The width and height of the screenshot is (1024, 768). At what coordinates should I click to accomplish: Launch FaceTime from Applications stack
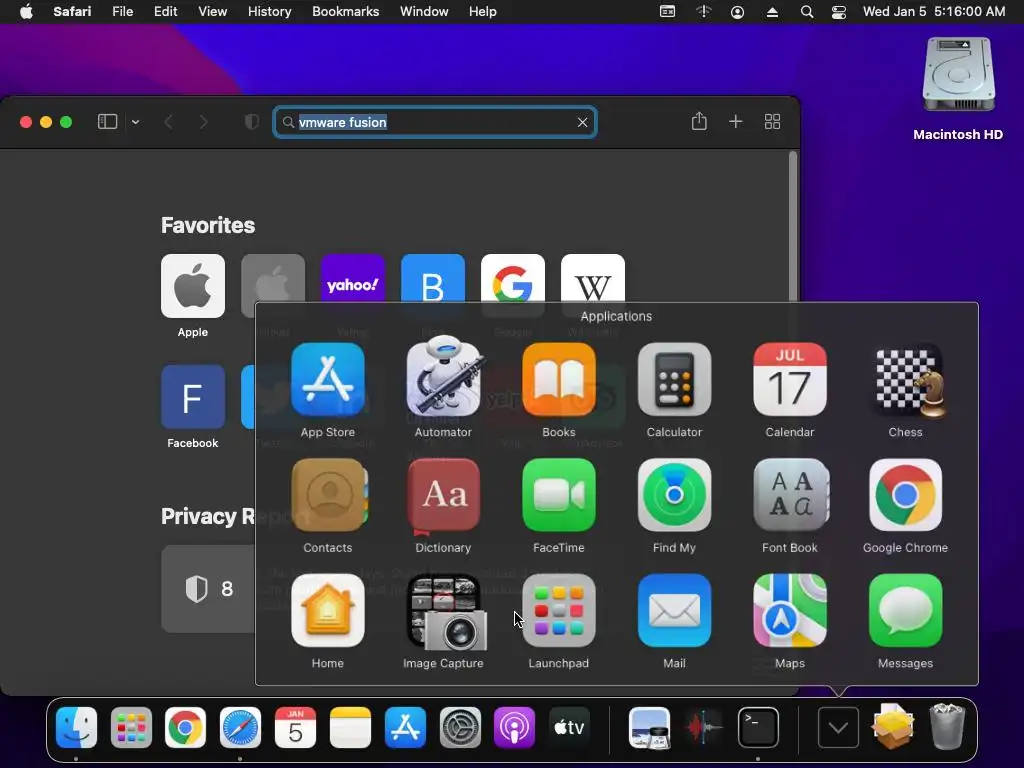559,495
